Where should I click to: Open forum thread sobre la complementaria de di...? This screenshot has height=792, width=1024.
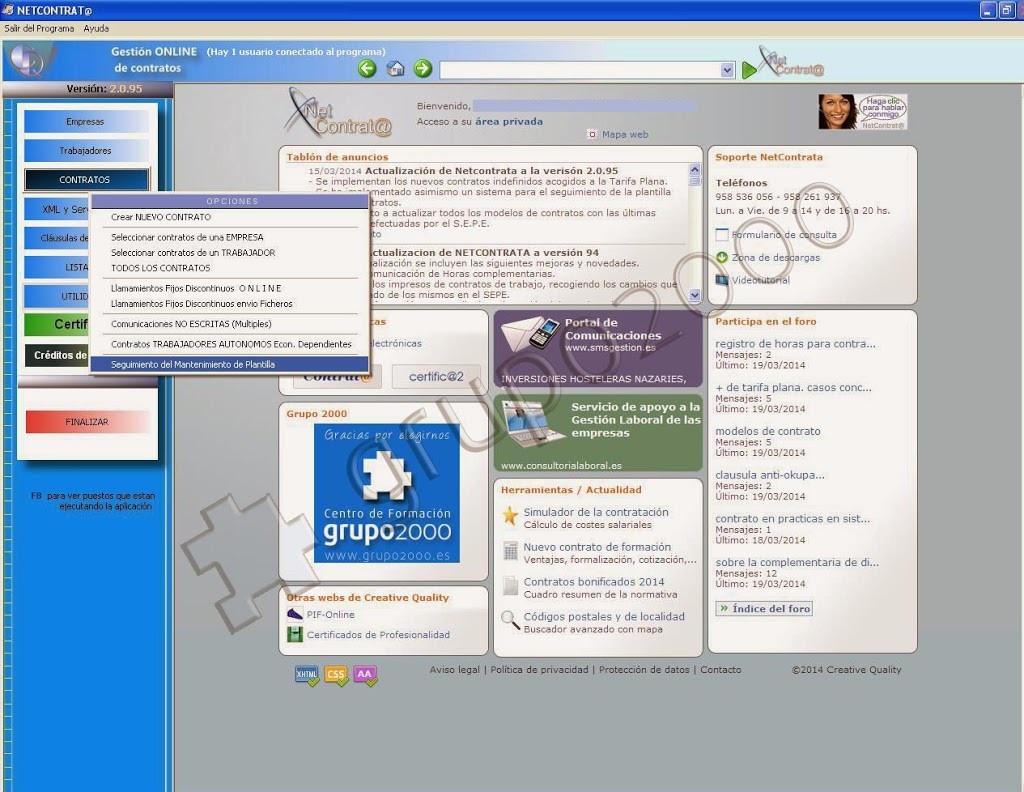[x=797, y=562]
